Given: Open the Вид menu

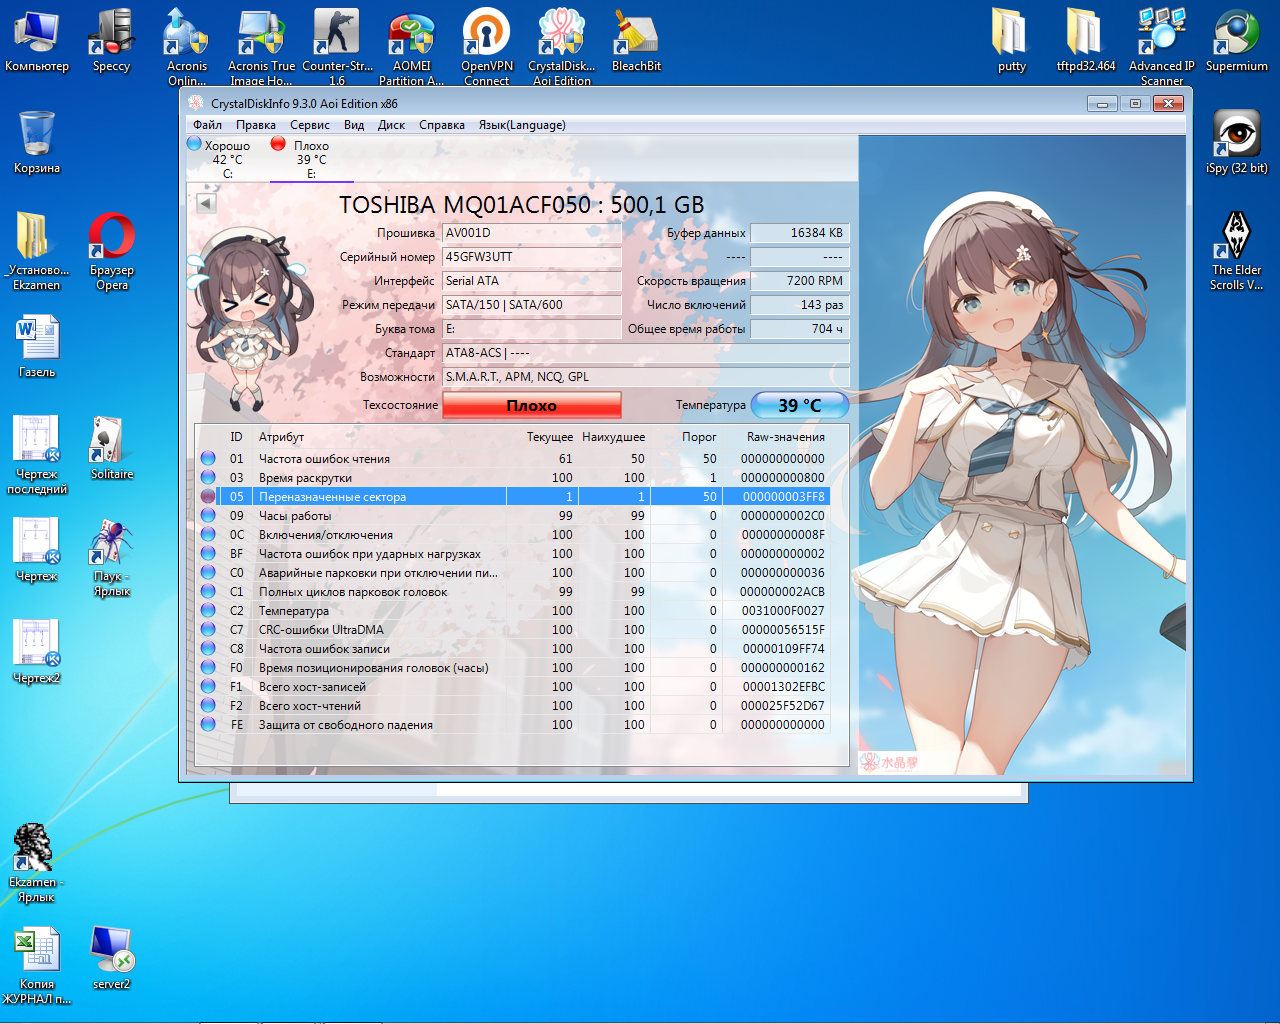Looking at the screenshot, I should pyautogui.click(x=354, y=125).
